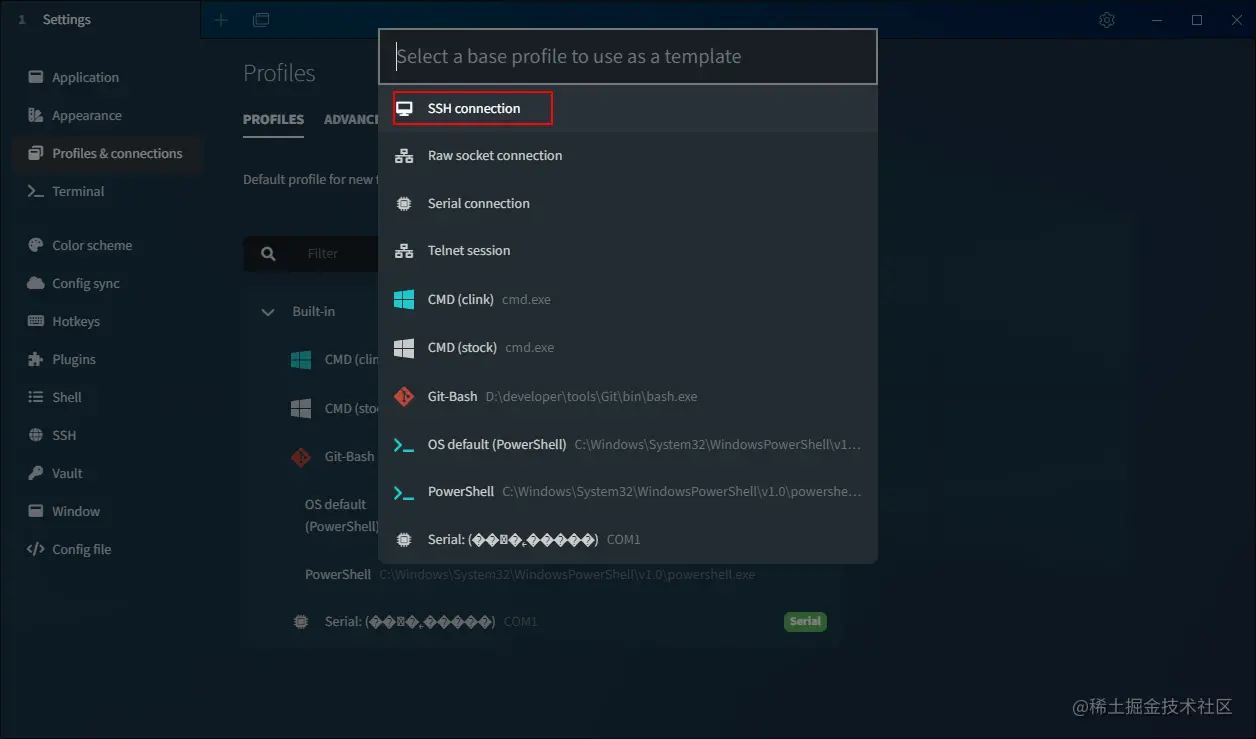Choose PowerShell powershell.exe template

[x=628, y=492]
